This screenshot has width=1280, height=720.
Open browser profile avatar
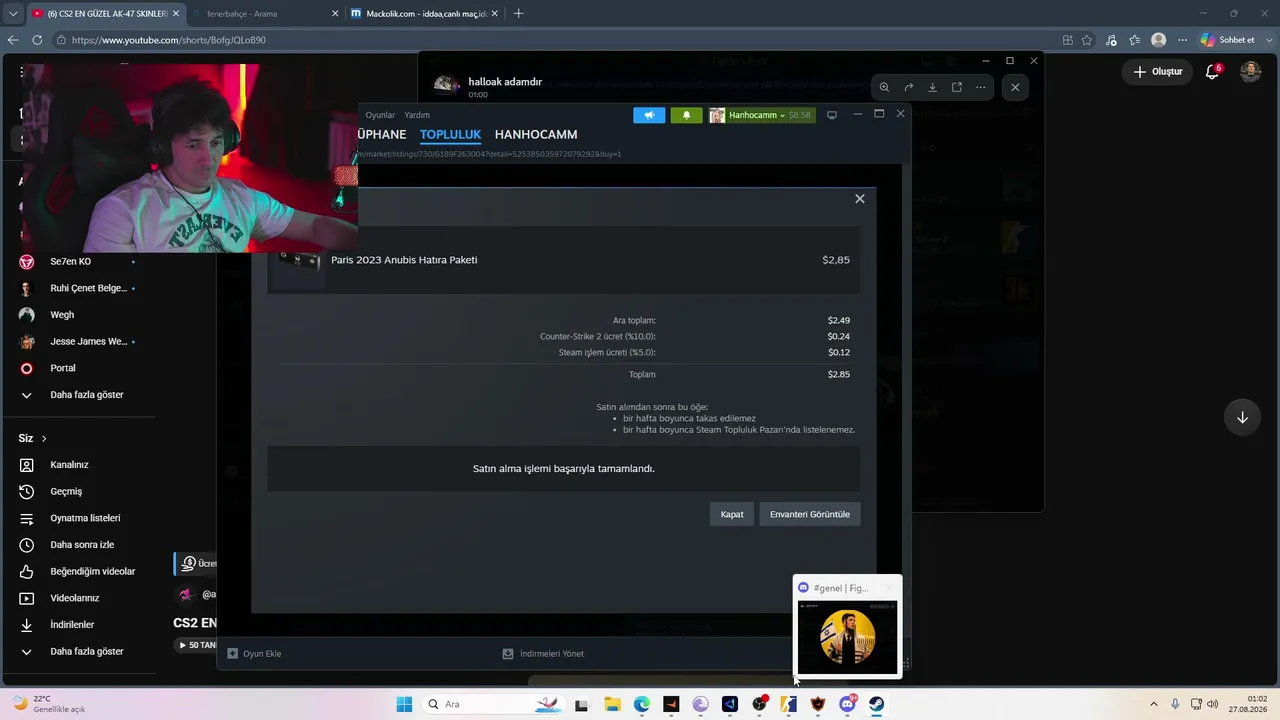tap(1159, 40)
